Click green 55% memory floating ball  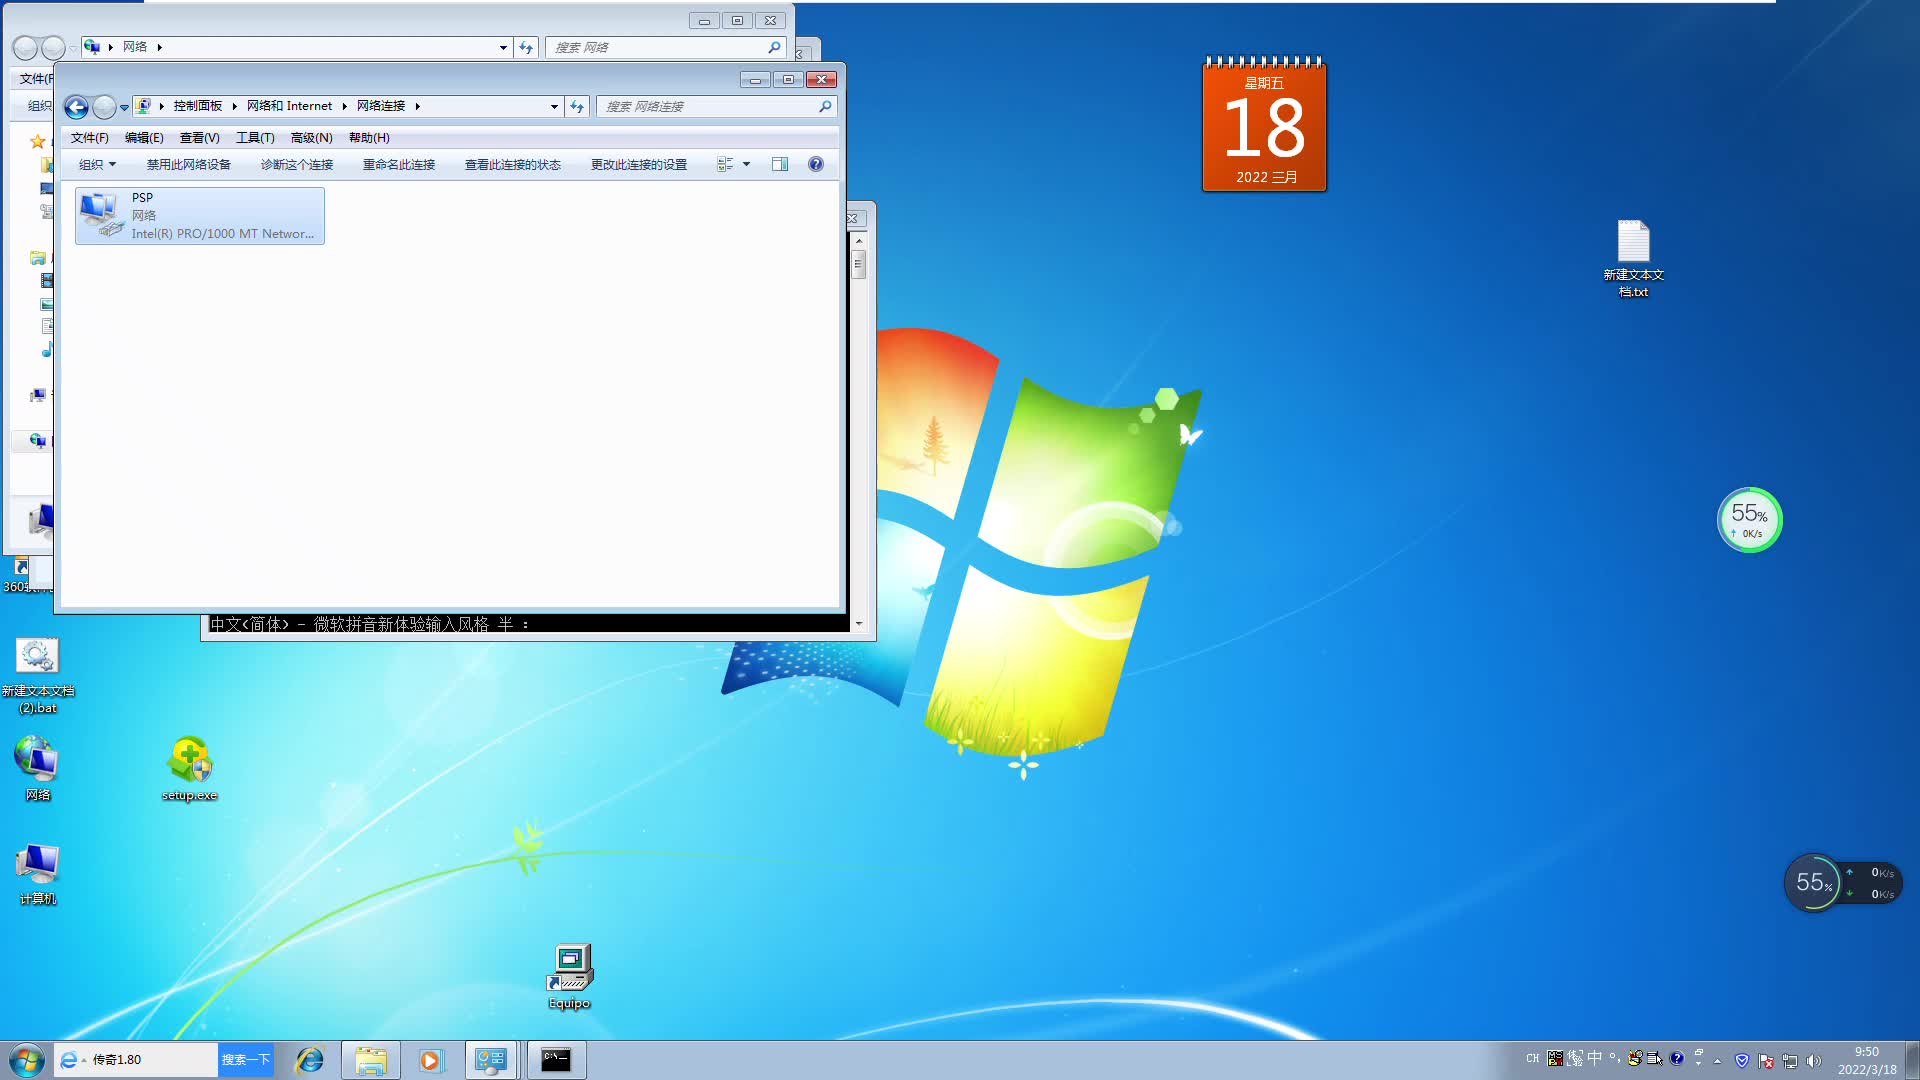coord(1749,520)
